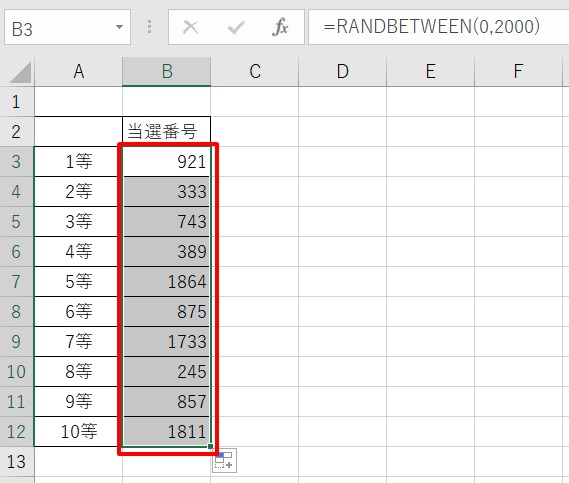The image size is (569, 483).
Task: Click the cell labeled 10等
Action: click(x=79, y=431)
